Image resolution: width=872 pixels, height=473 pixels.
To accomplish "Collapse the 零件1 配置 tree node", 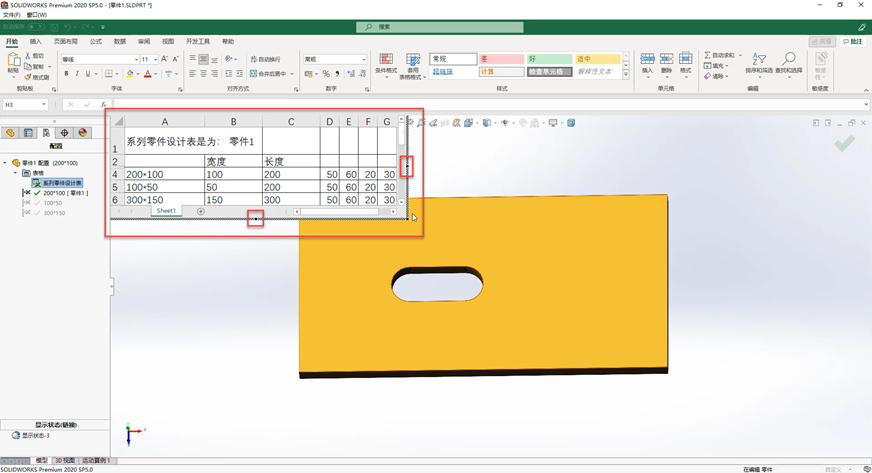I will [5, 163].
